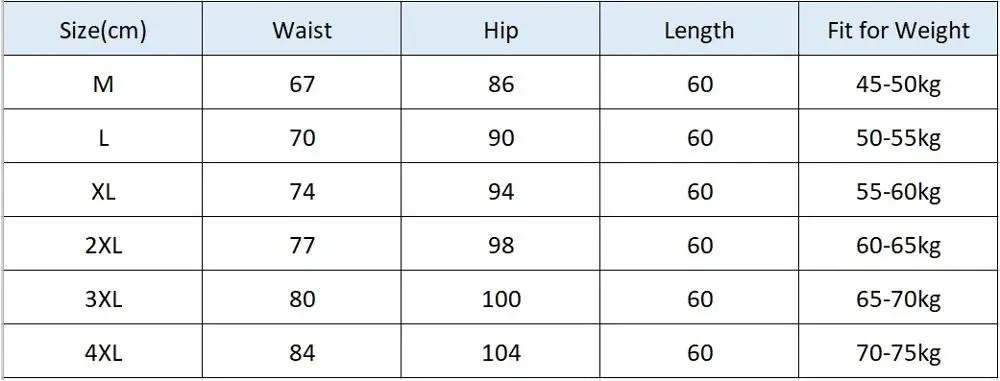The width and height of the screenshot is (1000, 381).
Task: Select the M size cell
Action: pos(103,83)
